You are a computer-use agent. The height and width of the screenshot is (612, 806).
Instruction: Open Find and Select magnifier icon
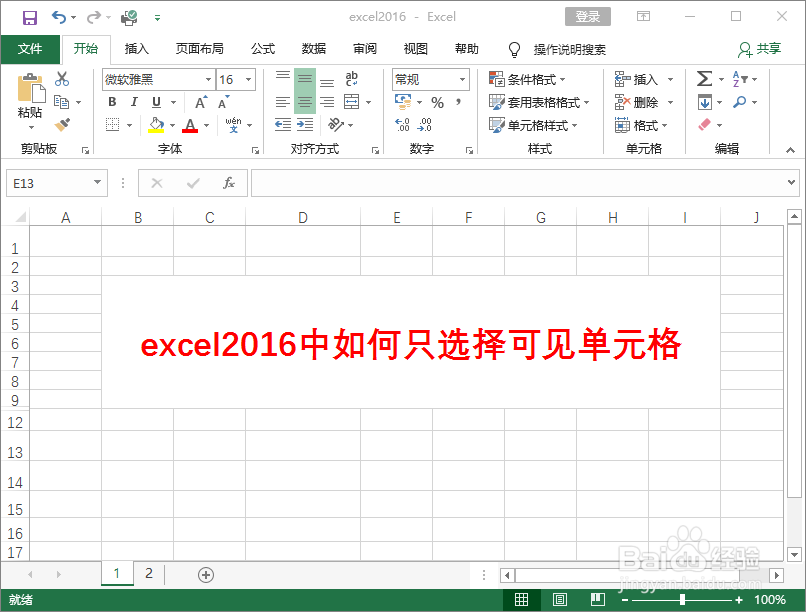click(x=740, y=102)
